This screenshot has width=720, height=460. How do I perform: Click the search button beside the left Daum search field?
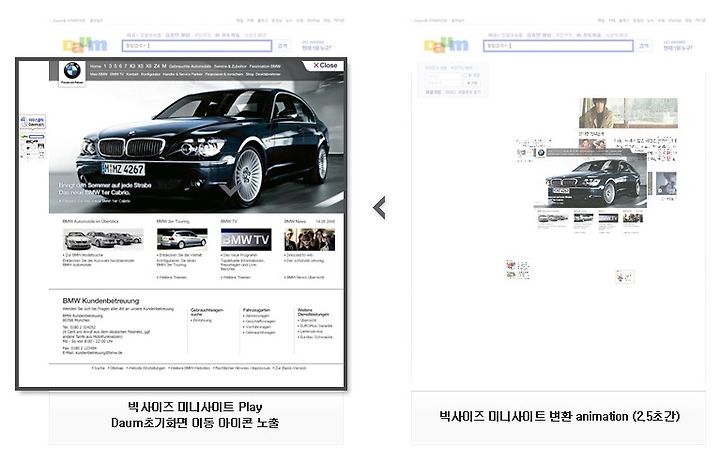283,46
